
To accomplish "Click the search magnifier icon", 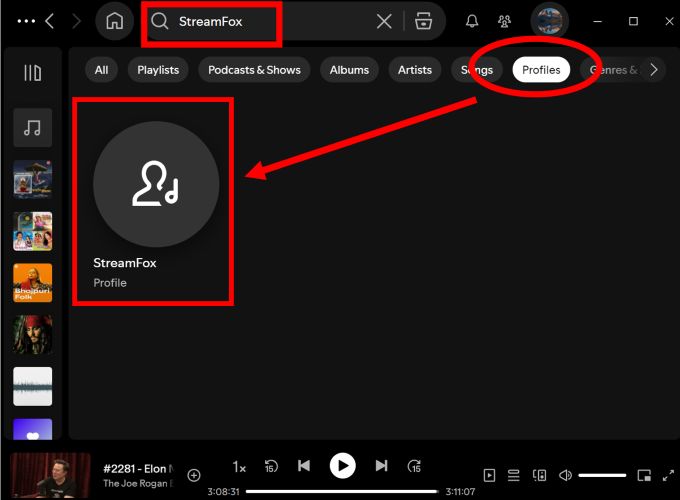I will click(x=160, y=21).
